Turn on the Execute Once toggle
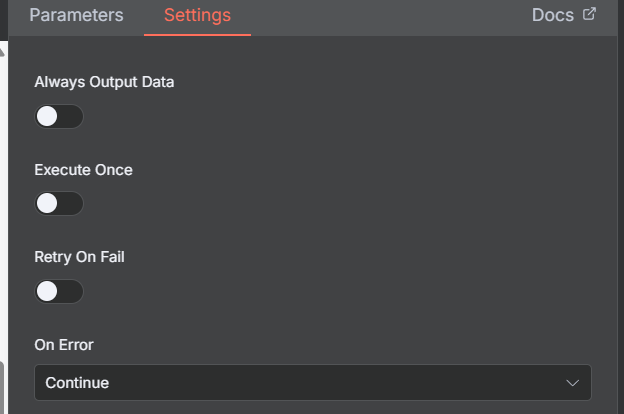Viewport: 624px width, 414px height. pos(59,204)
